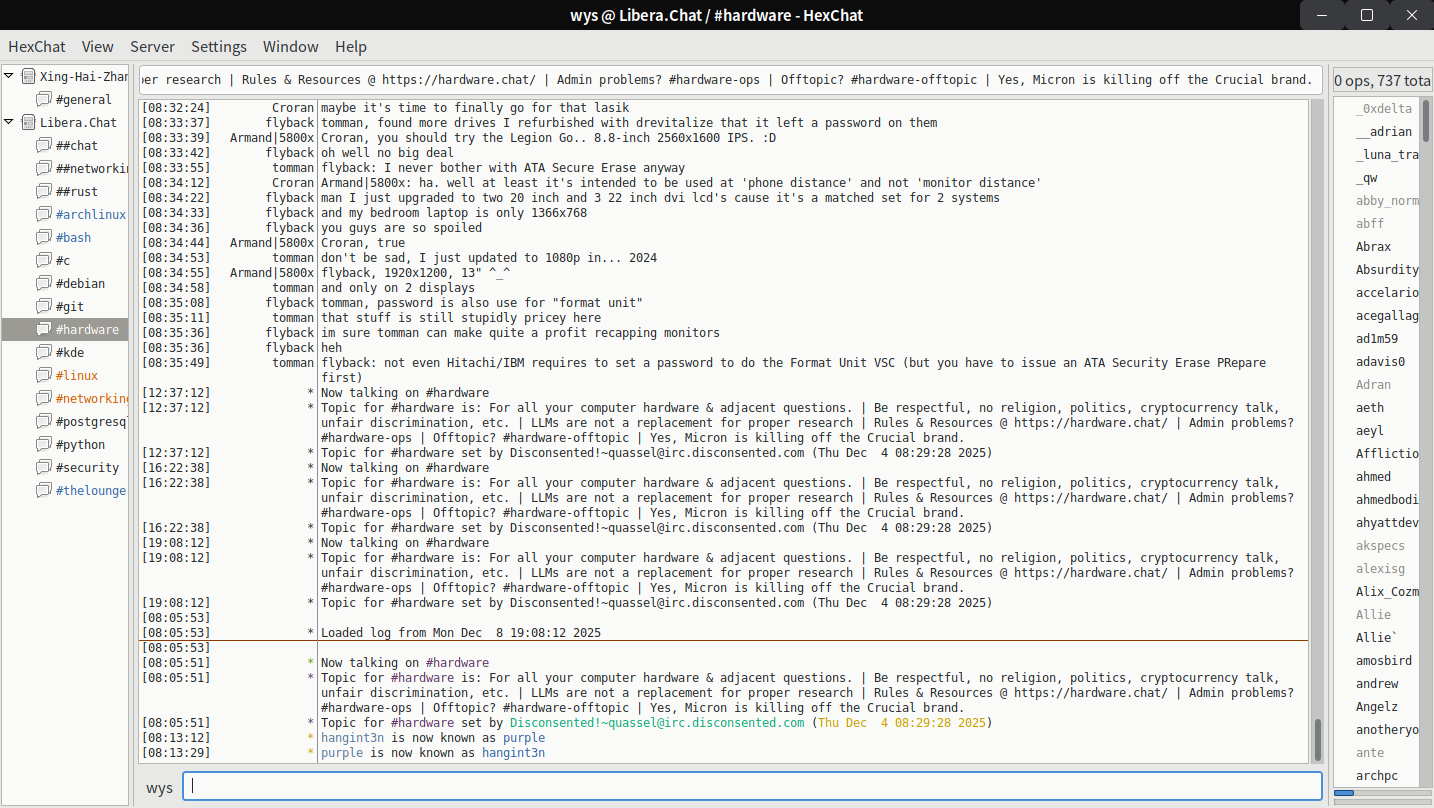Select user Abrax in the user list

(1373, 247)
